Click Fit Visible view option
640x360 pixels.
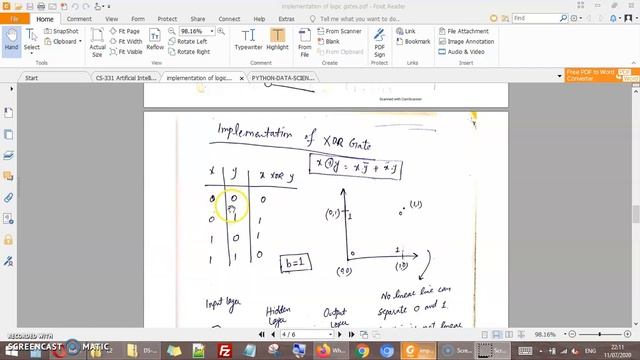click(126, 52)
